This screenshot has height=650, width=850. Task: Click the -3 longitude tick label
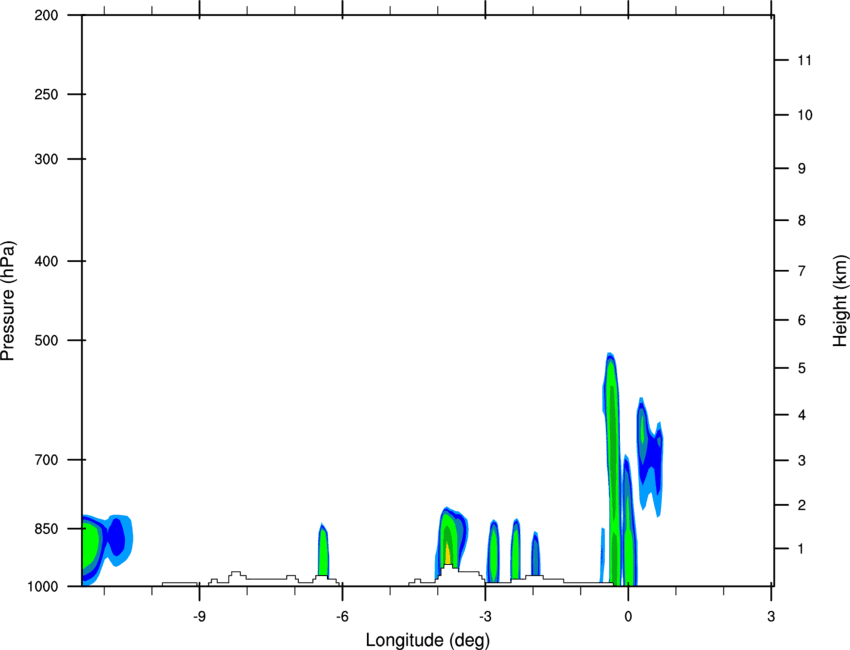tap(485, 617)
